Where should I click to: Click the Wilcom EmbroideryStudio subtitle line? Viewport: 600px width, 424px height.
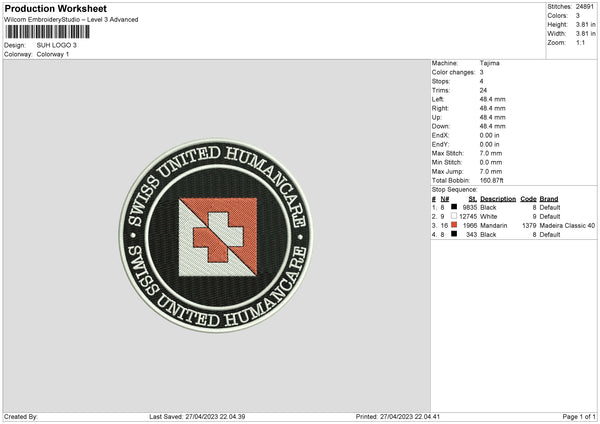coord(71,20)
